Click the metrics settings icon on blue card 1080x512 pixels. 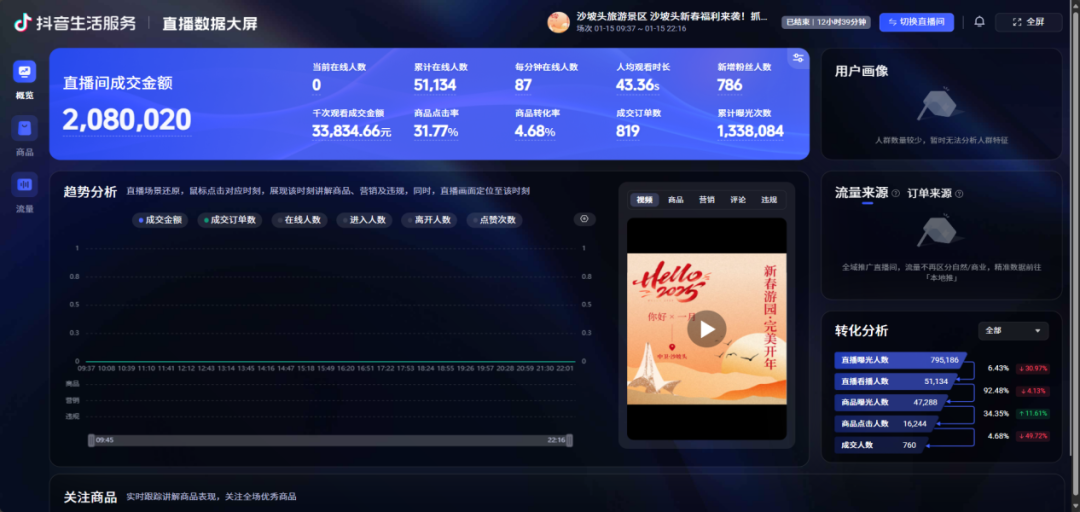pos(797,58)
